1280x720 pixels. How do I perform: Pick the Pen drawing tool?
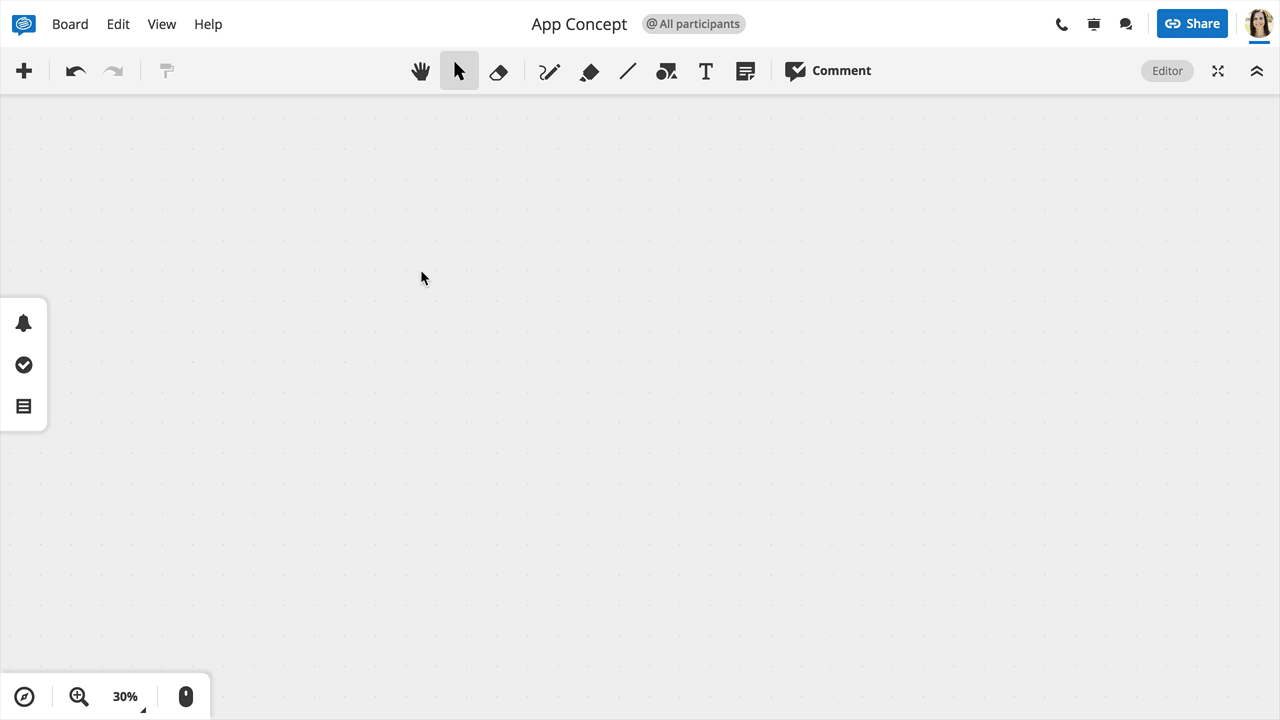[548, 71]
